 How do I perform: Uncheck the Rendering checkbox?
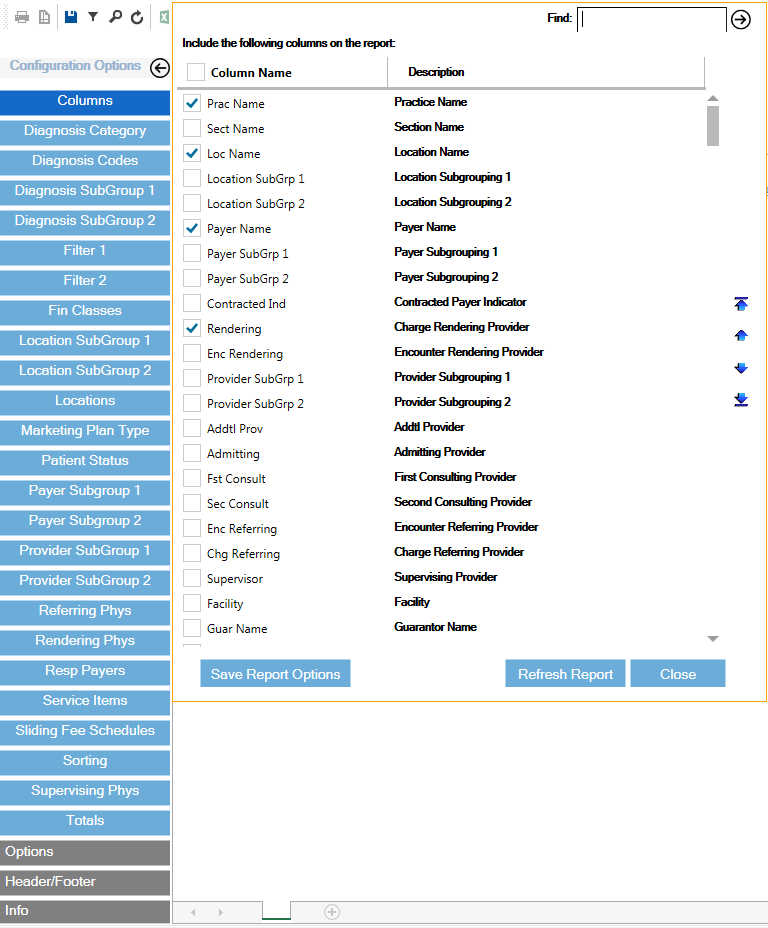pos(192,328)
